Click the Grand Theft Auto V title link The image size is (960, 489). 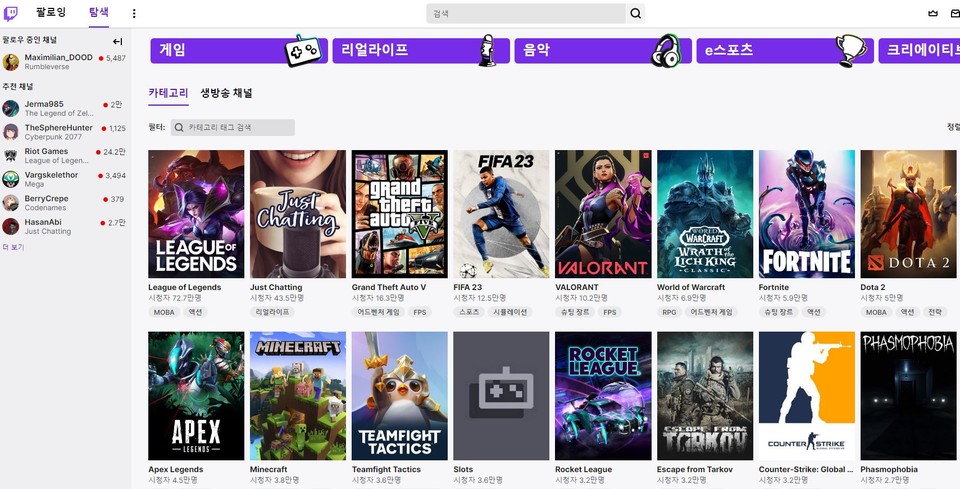pos(389,287)
